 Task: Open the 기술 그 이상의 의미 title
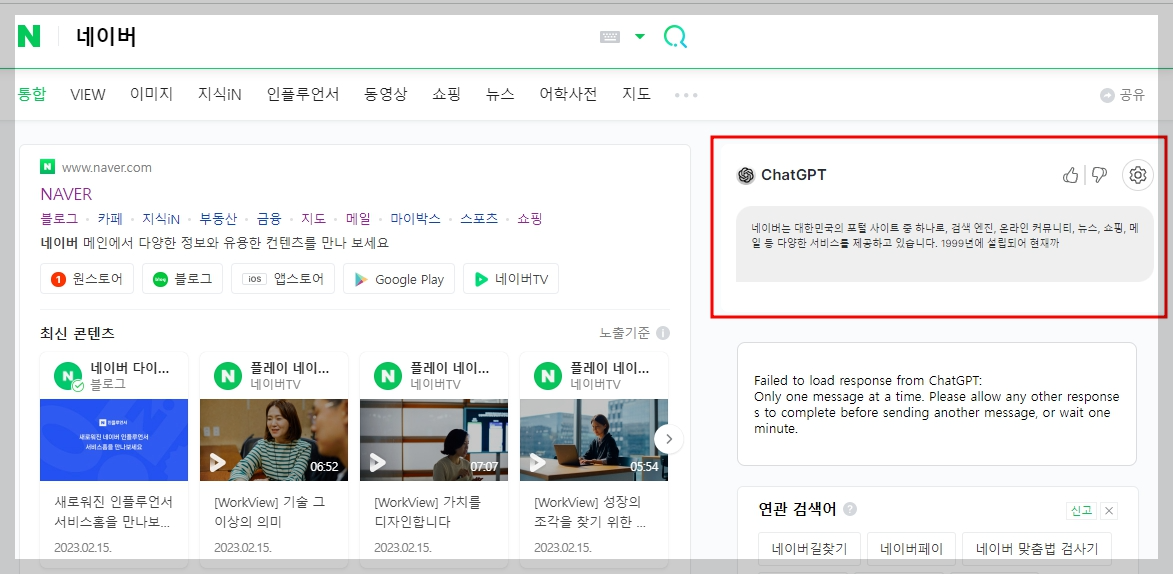[x=270, y=511]
